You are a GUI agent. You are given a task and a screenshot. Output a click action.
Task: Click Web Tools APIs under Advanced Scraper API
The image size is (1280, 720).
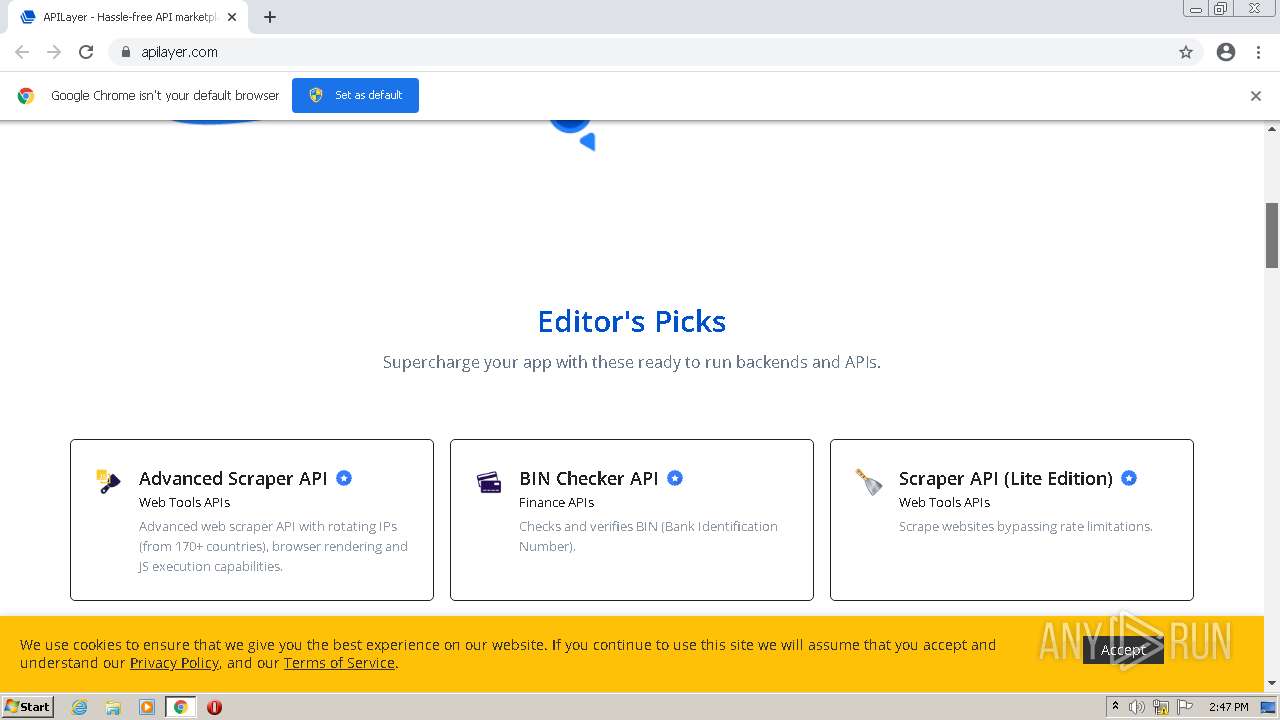pyautogui.click(x=184, y=502)
